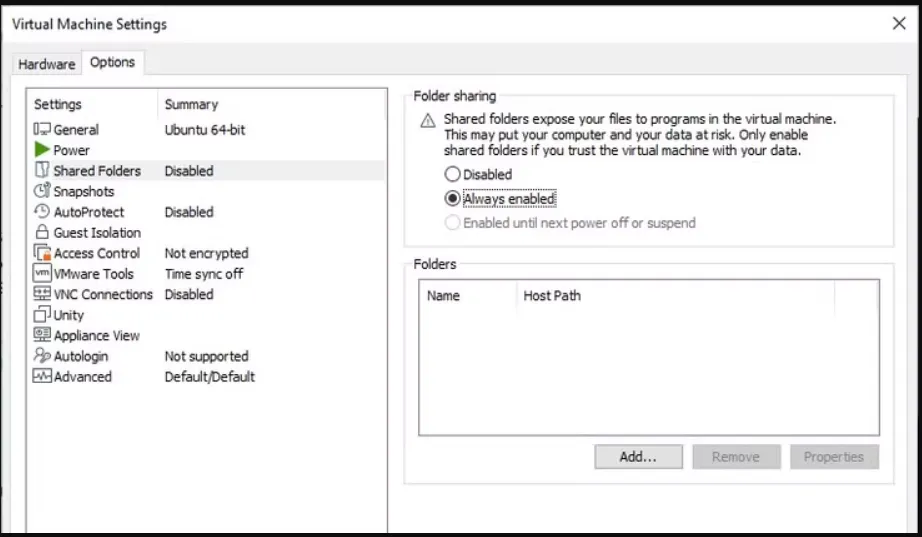Click the General settings monitor icon
The height and width of the screenshot is (537, 922).
[42, 130]
